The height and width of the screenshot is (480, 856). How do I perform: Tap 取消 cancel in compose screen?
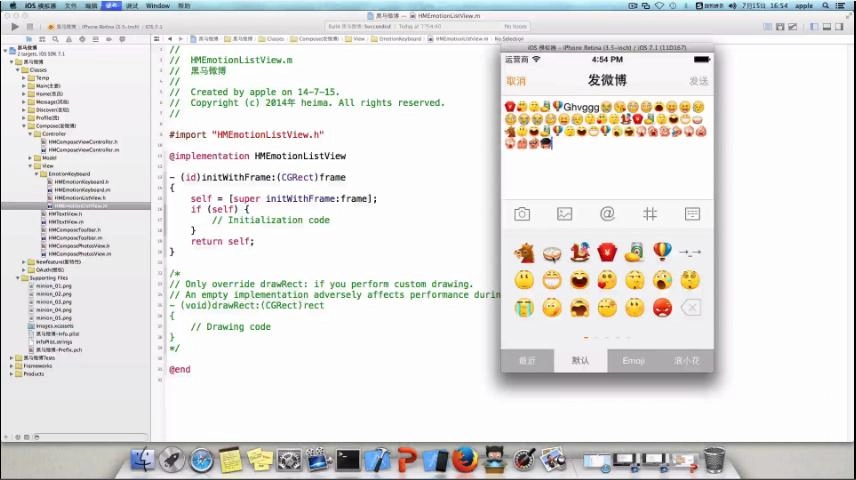pos(516,81)
